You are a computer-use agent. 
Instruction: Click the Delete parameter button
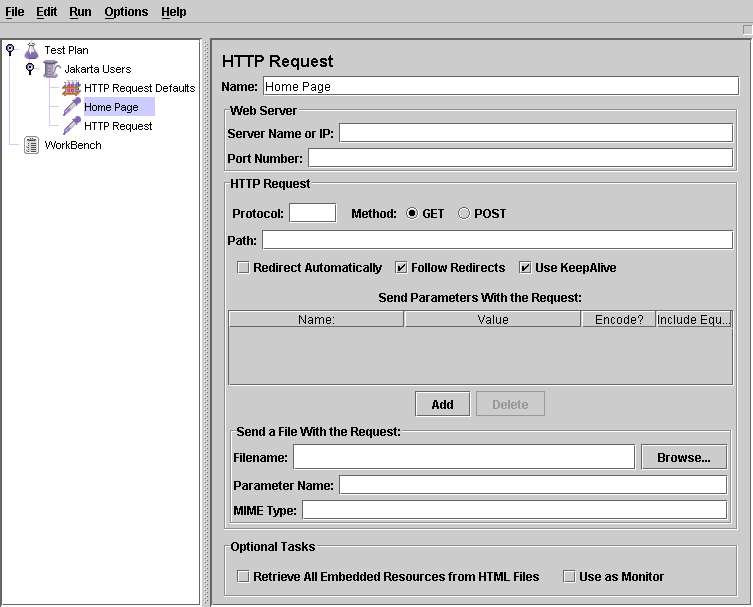click(510, 404)
